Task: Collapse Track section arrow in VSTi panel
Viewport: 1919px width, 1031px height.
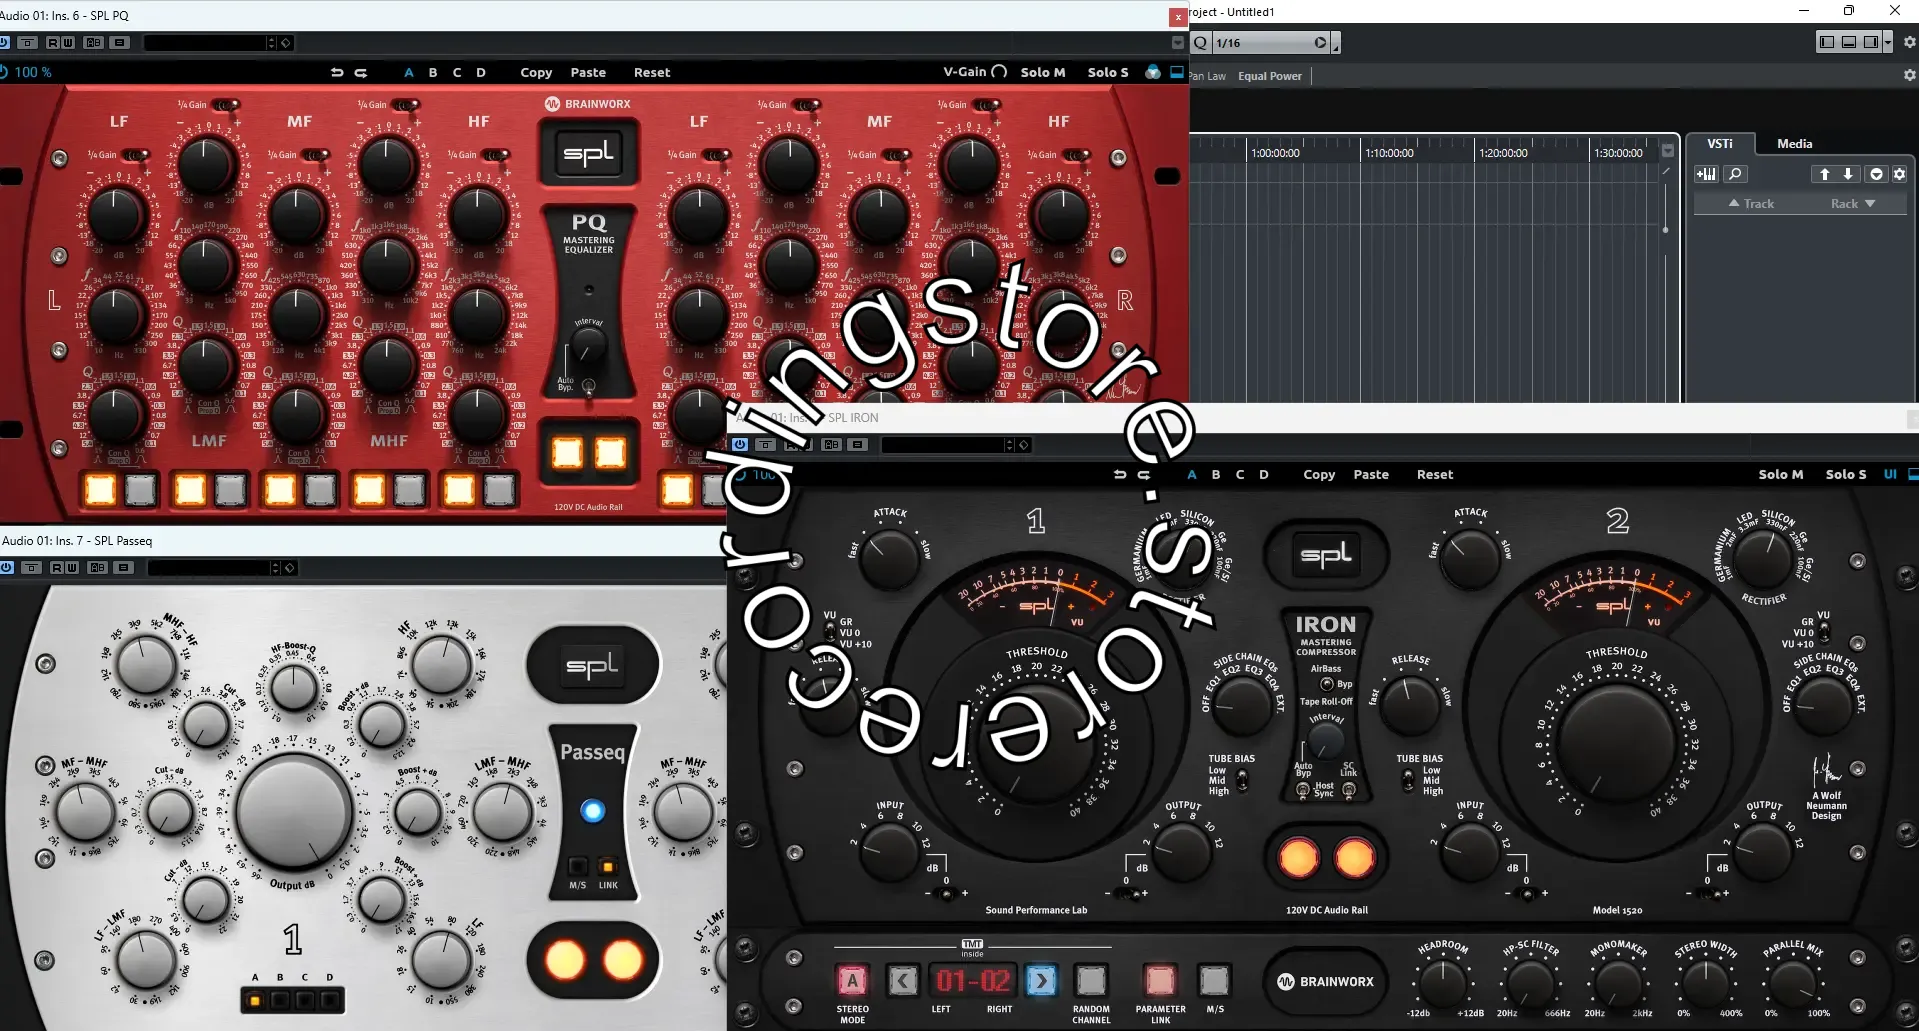Action: coord(1734,203)
